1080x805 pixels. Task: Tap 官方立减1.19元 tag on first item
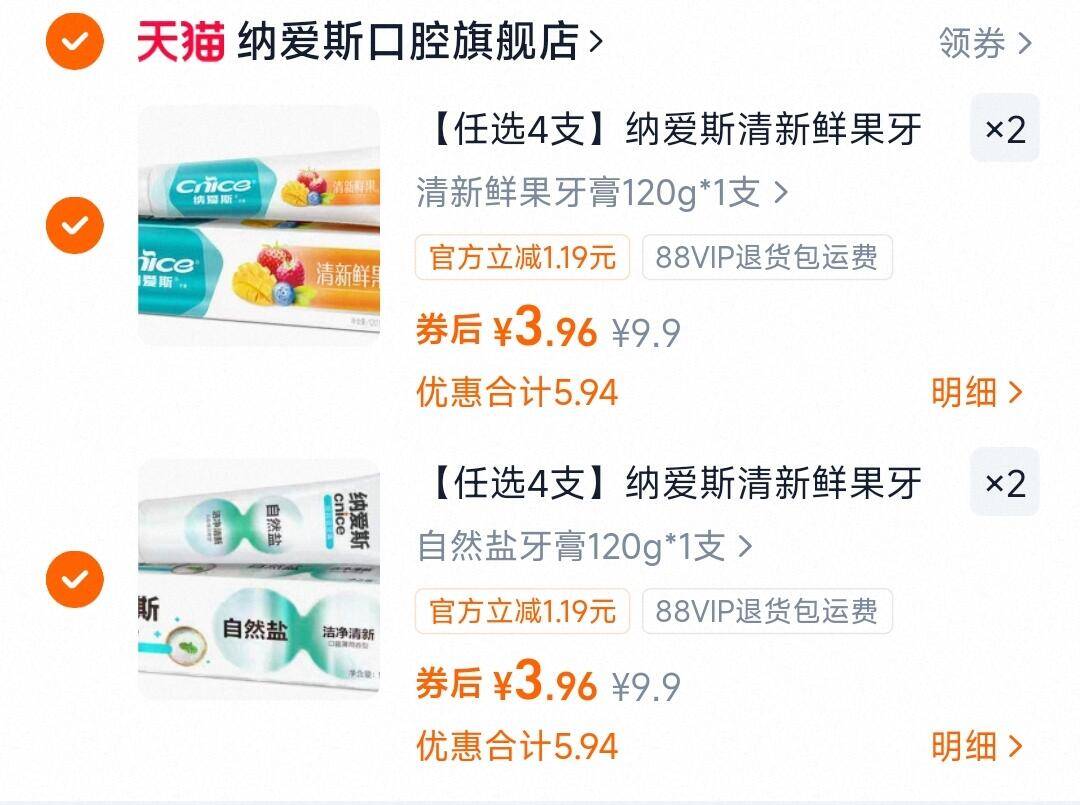point(522,258)
